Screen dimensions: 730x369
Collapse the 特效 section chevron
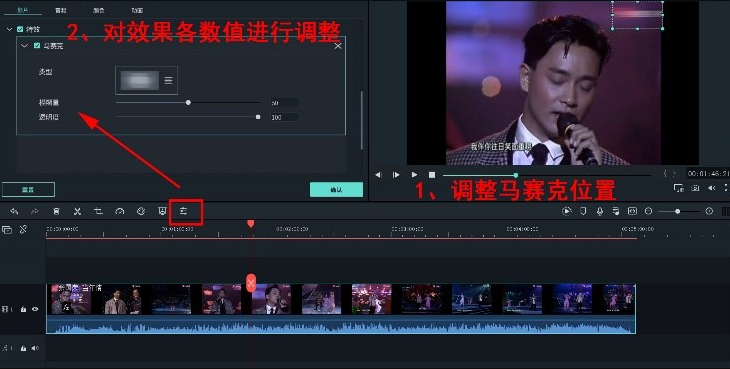click(x=9, y=29)
